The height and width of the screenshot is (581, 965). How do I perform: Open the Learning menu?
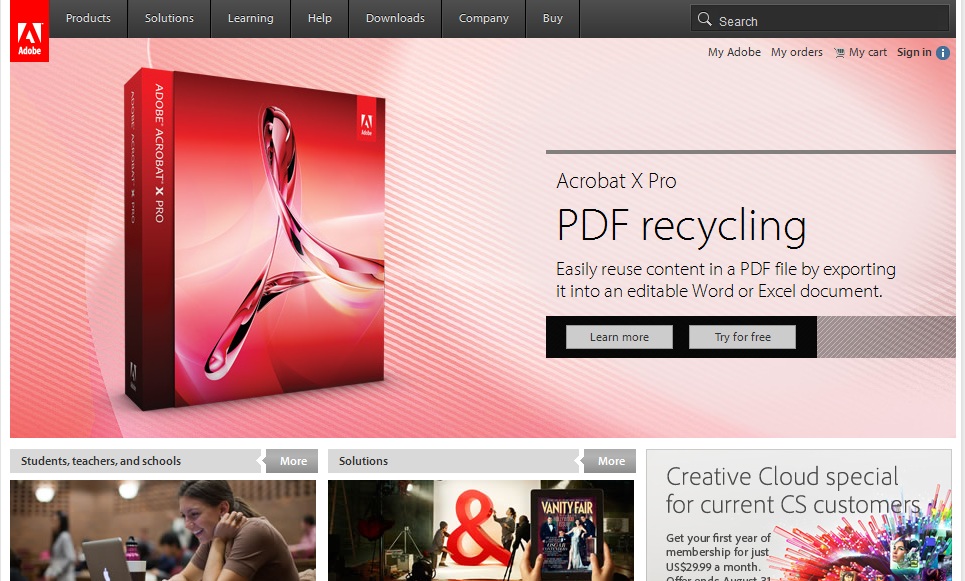point(250,18)
